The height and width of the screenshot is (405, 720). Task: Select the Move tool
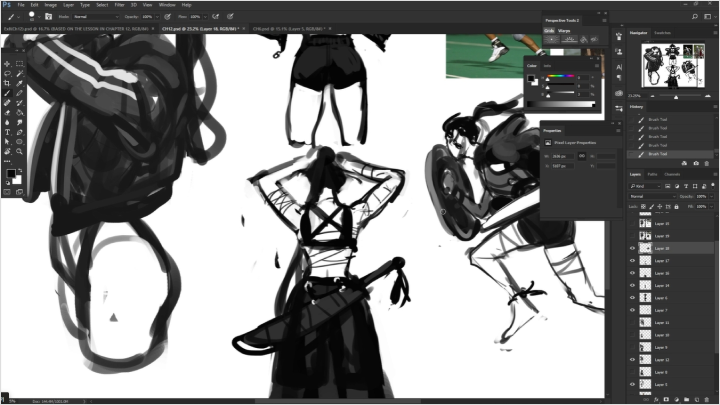click(7, 64)
